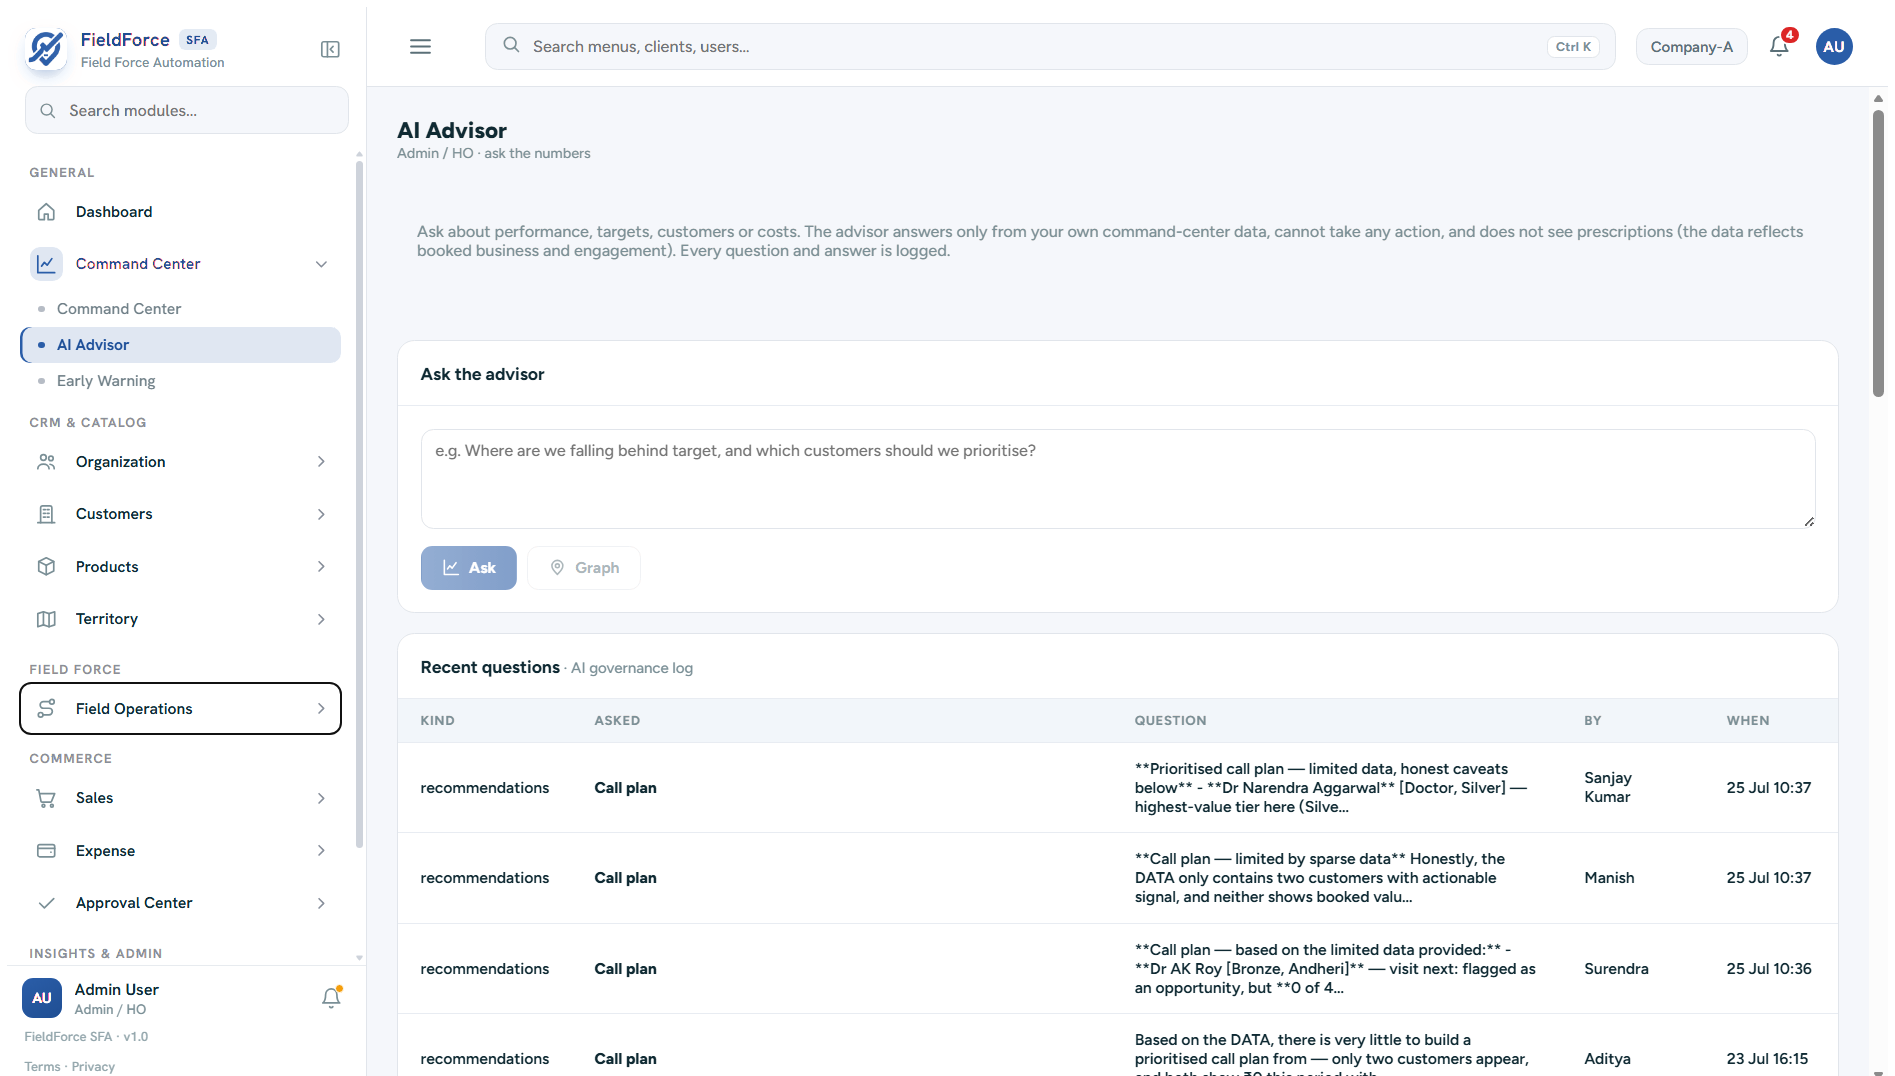Viewport: 1895px width, 1076px height.
Task: Click the Graph button
Action: [x=584, y=568]
